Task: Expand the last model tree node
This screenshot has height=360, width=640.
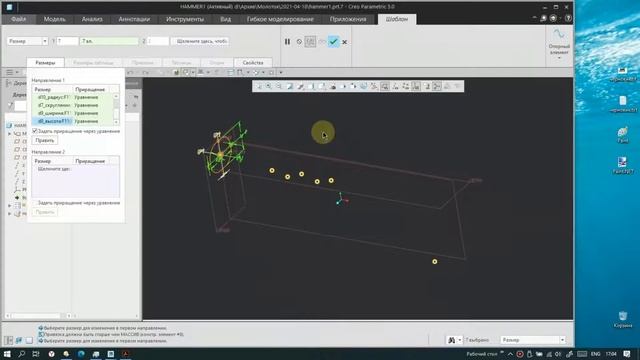Action: point(10,213)
